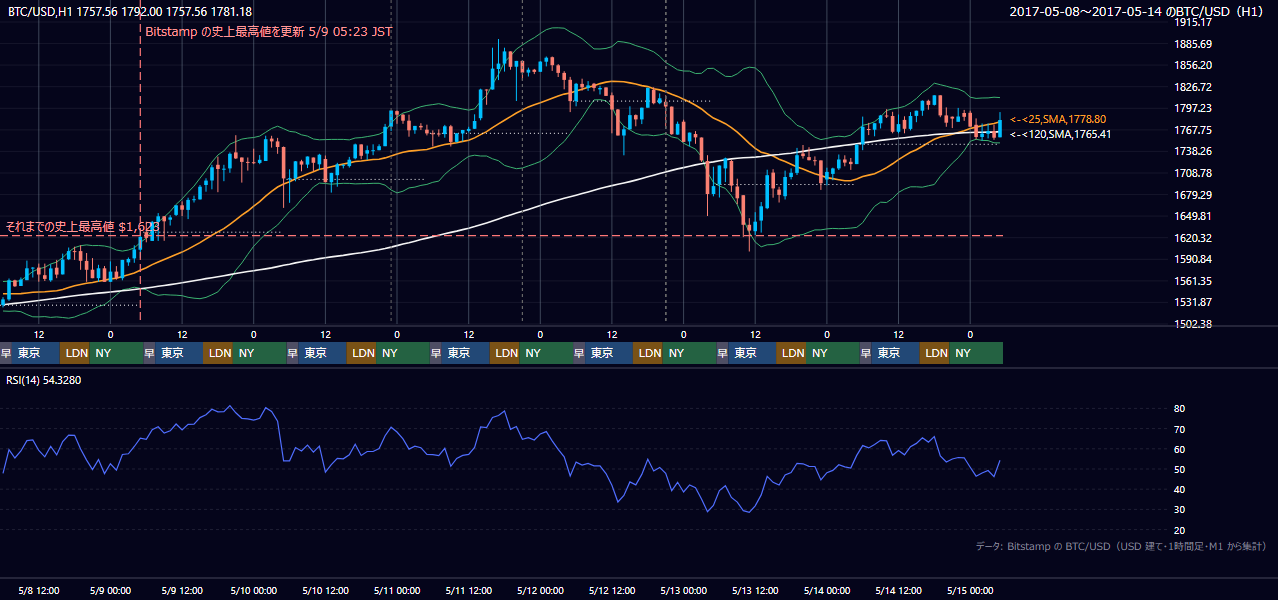Pick the 5/10 00:00 date label
1278x600 pixels.
[253, 590]
